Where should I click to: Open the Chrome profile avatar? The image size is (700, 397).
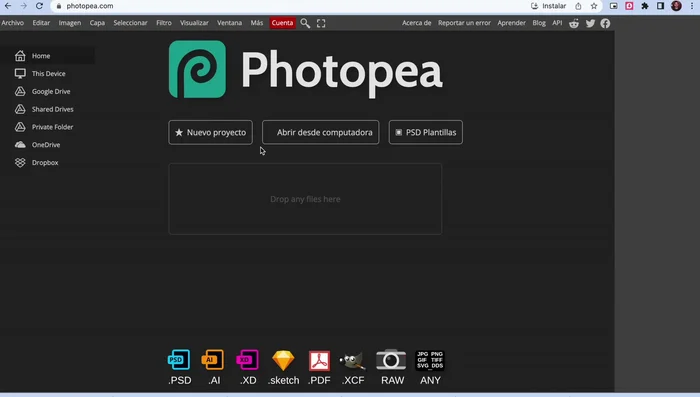tap(676, 6)
